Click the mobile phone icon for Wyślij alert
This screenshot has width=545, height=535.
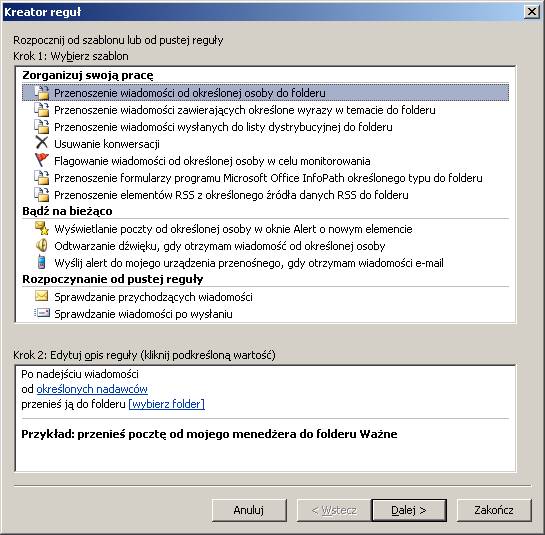[41, 262]
